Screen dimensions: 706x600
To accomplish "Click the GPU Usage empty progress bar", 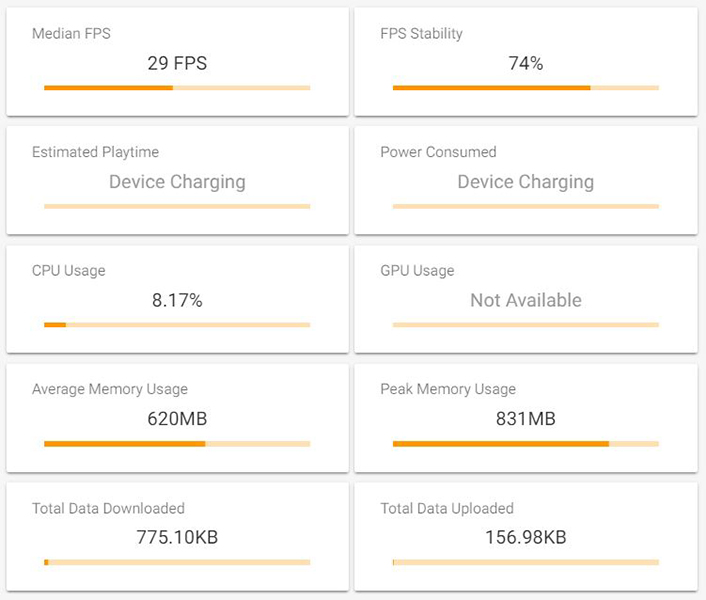I will (x=526, y=325).
